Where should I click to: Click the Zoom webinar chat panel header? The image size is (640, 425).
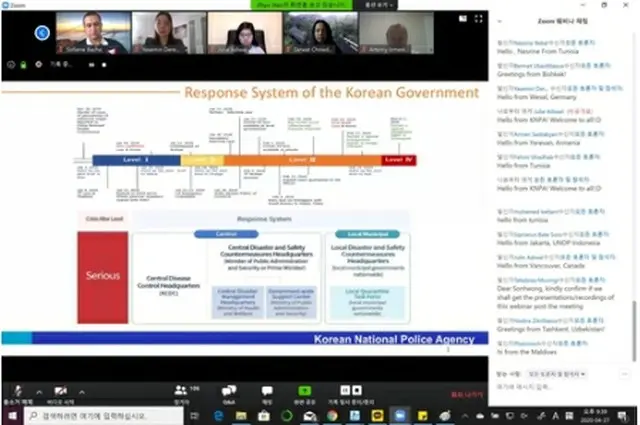pos(563,19)
